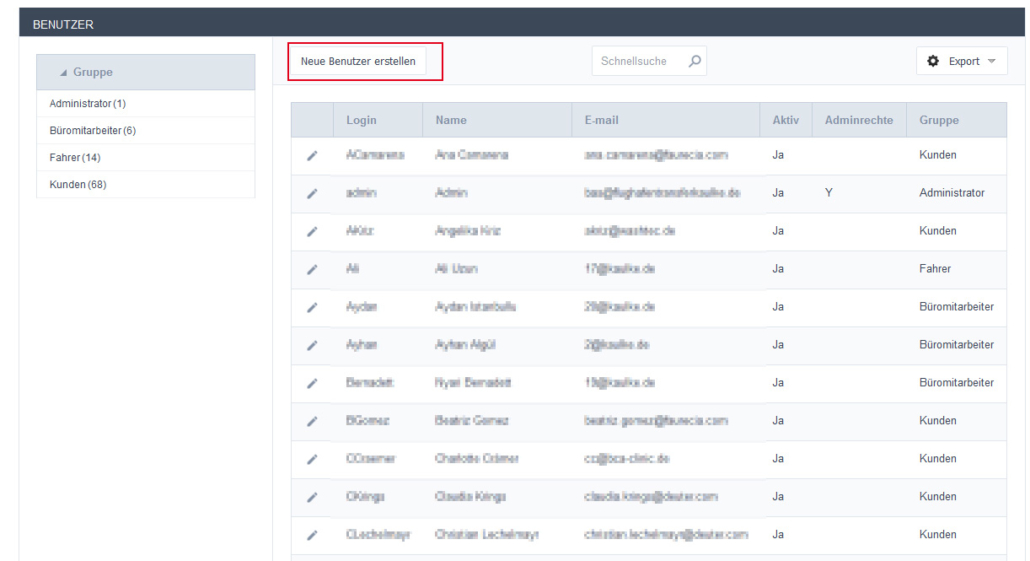1030x561 pixels.
Task: Show the Fahrer (14) group
Action: tap(75, 157)
